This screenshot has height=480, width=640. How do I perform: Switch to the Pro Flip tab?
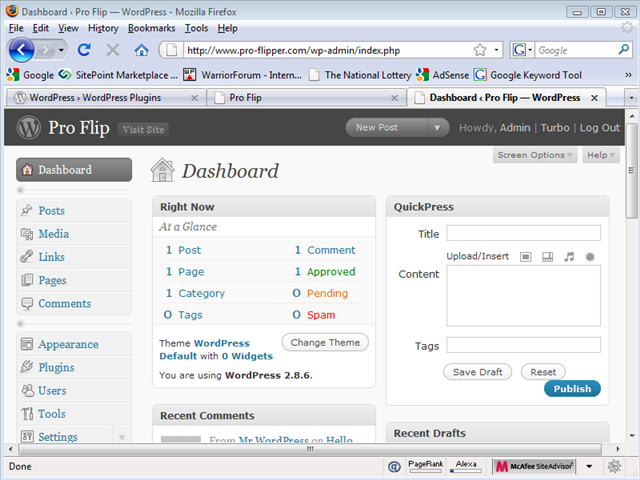pos(306,98)
